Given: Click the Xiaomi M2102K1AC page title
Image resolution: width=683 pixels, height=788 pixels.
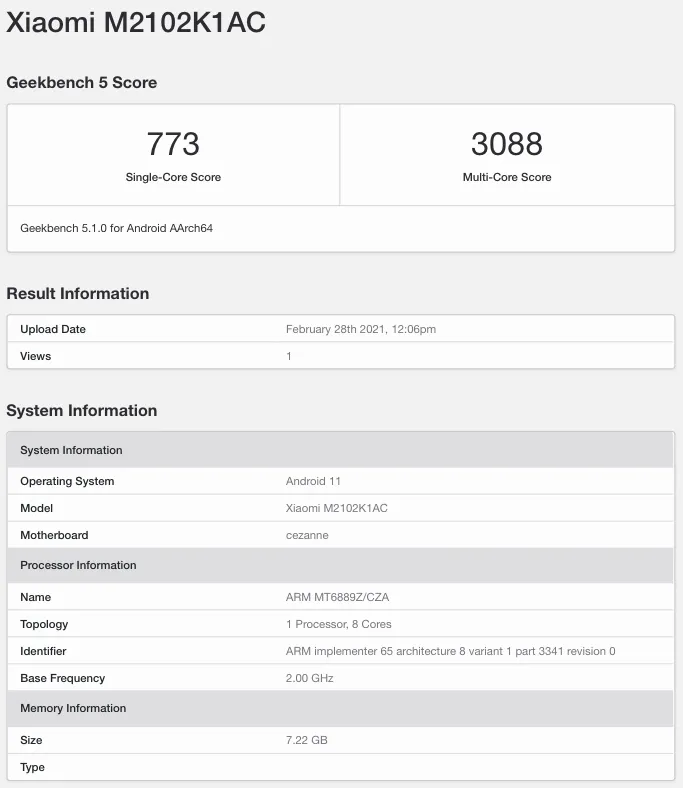Looking at the screenshot, I should point(136,23).
